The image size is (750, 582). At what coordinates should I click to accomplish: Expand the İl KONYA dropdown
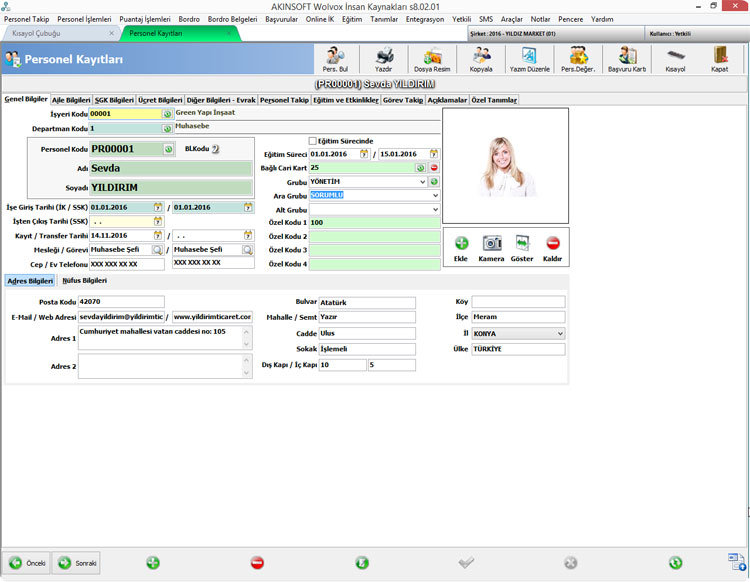tap(560, 334)
